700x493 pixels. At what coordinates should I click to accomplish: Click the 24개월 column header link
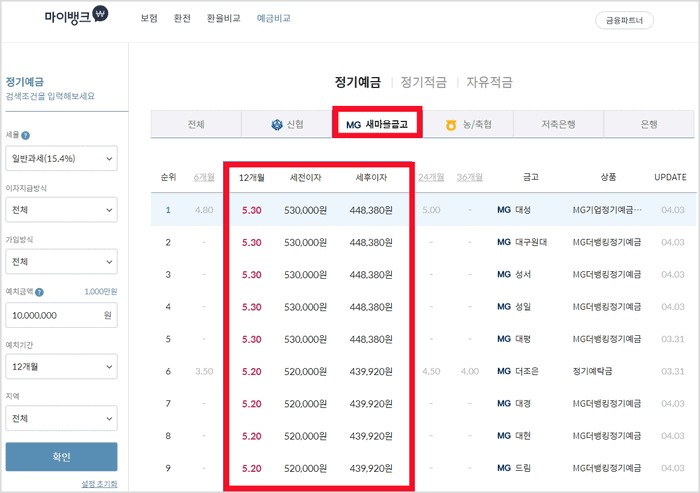431,177
